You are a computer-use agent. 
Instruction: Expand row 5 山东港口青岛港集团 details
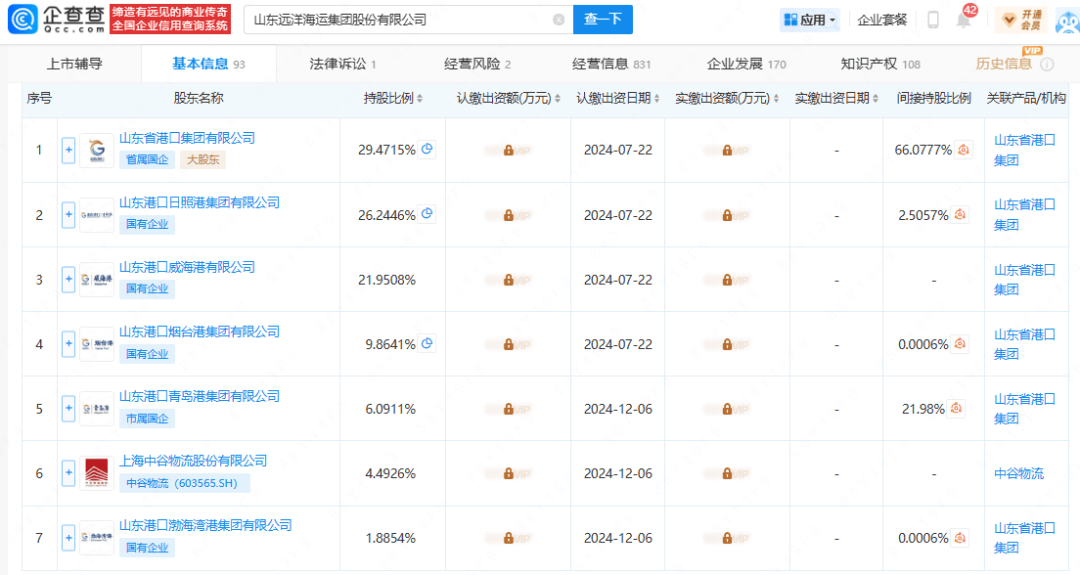tap(68, 408)
